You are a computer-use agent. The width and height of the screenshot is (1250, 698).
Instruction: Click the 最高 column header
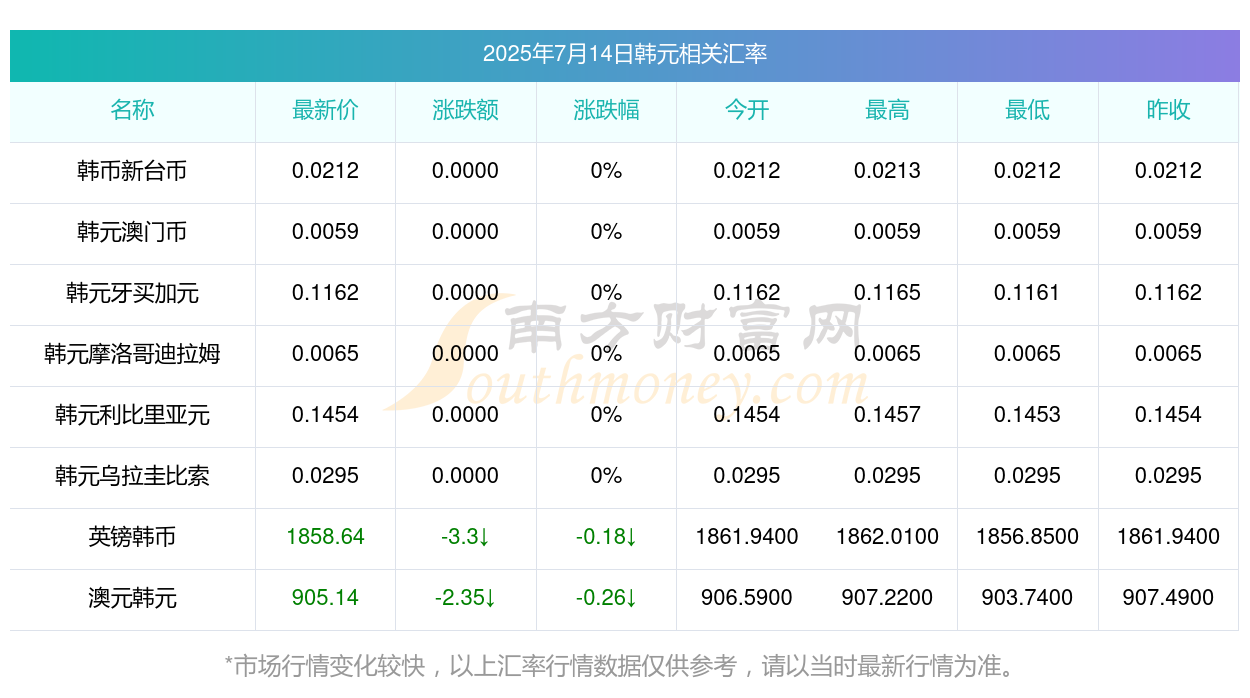point(887,110)
